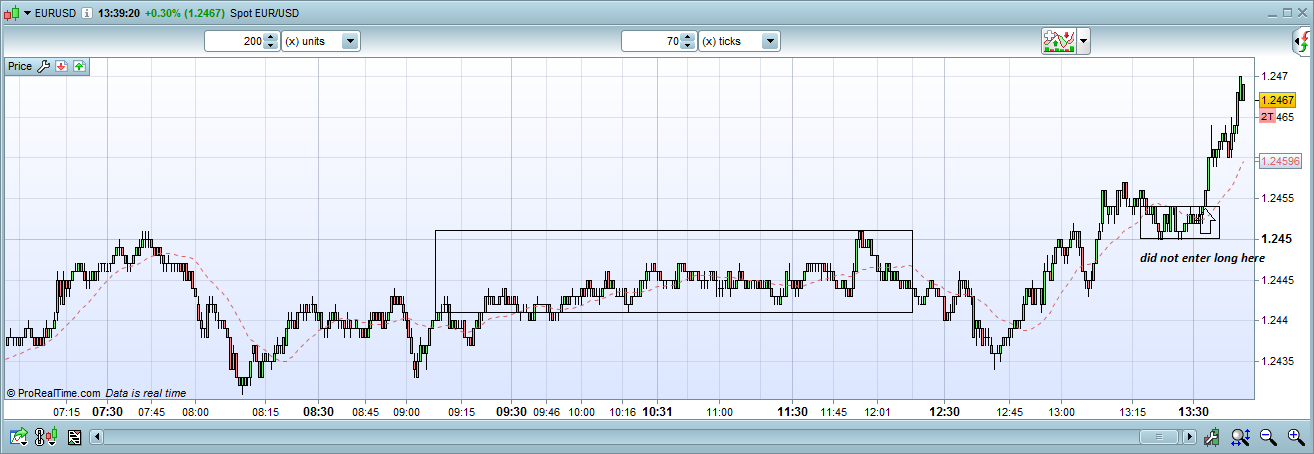Click the candlestick chart style icon

[x=11, y=12]
